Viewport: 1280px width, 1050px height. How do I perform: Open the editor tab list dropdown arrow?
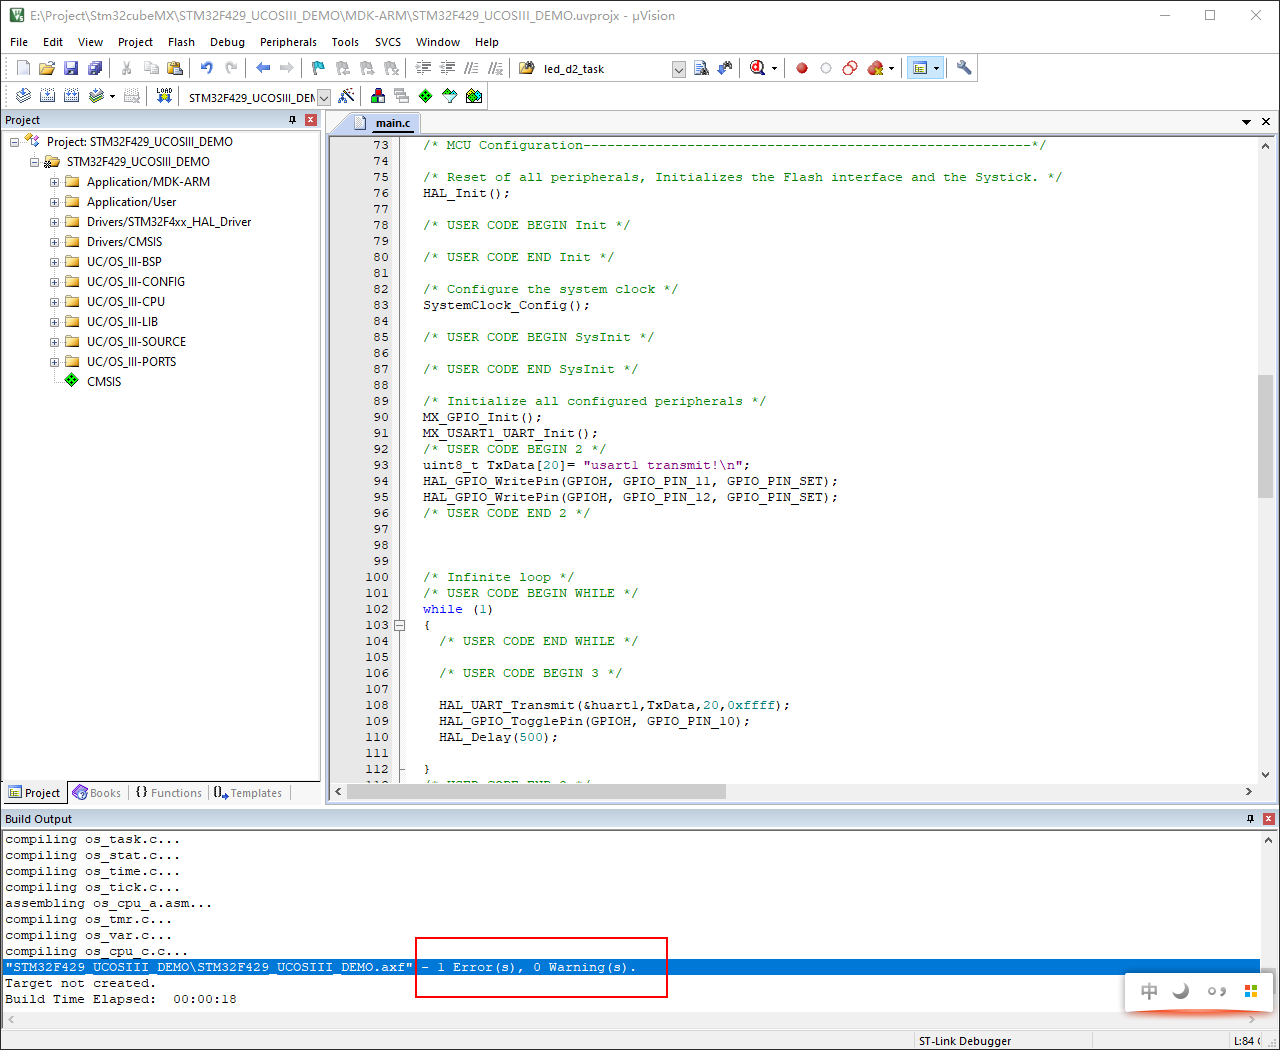coord(1246,122)
